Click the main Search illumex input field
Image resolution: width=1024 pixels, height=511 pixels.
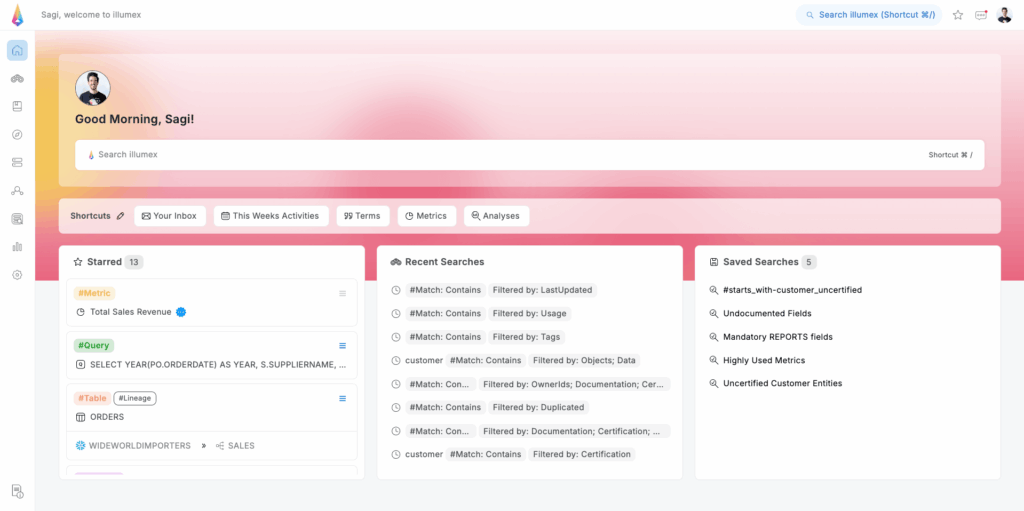(x=500, y=155)
